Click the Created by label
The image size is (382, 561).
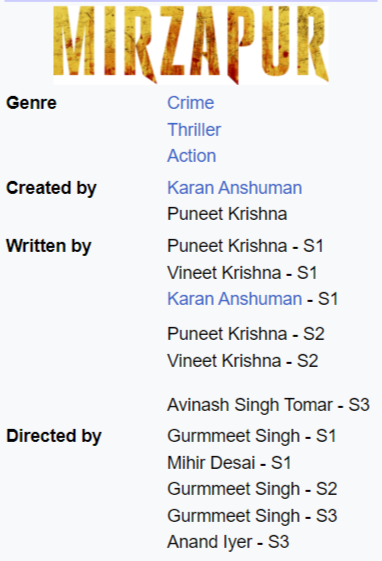(51, 188)
